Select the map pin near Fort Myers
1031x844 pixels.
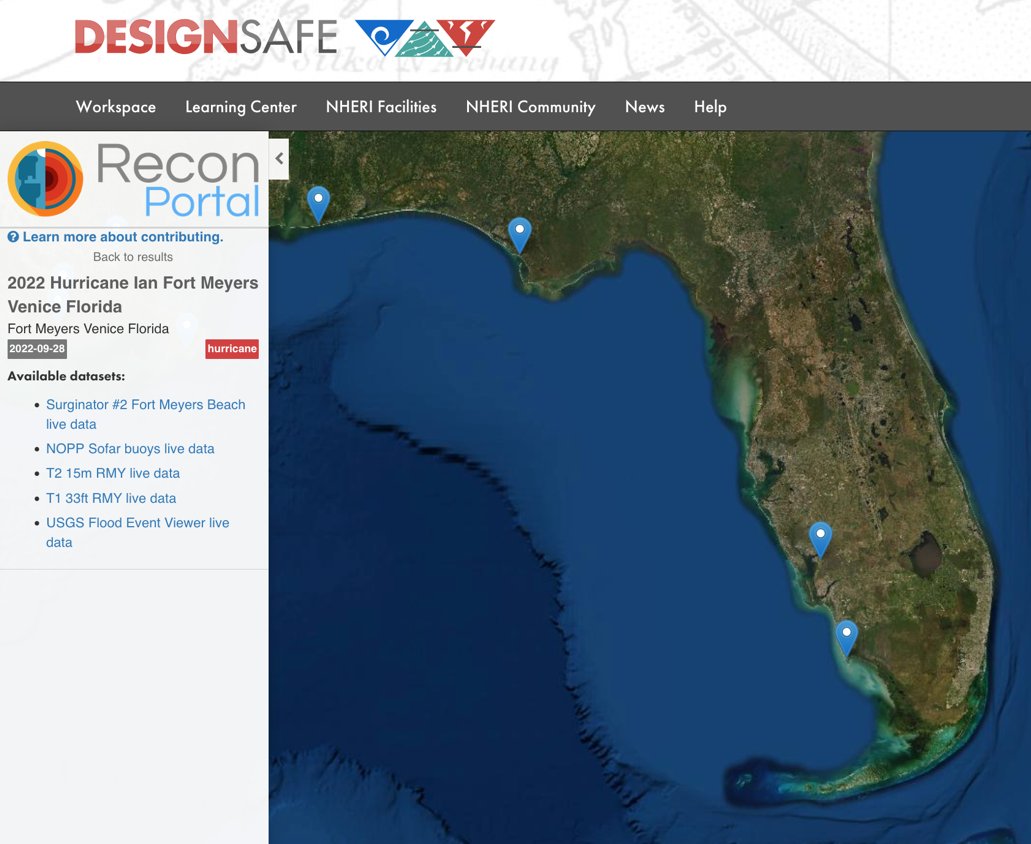pos(820,540)
